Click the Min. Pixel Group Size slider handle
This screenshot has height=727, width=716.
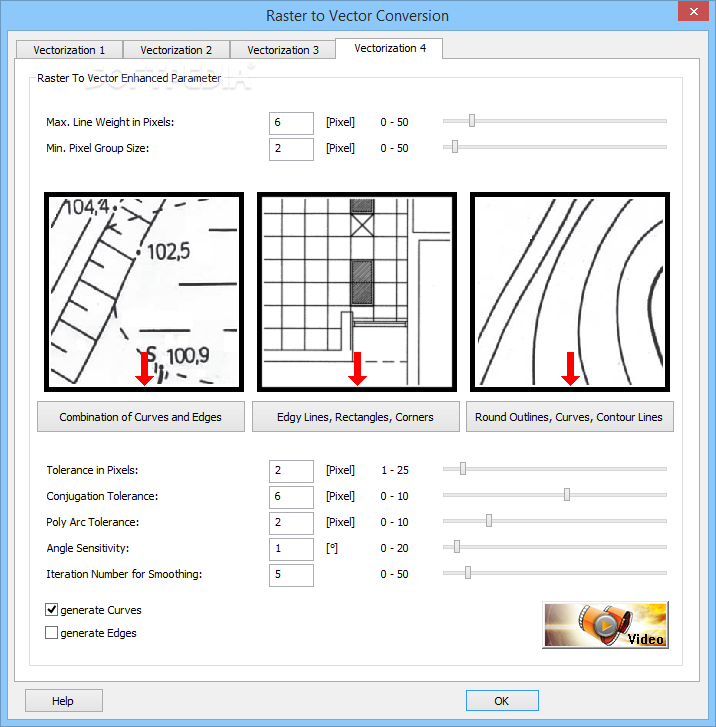click(455, 147)
